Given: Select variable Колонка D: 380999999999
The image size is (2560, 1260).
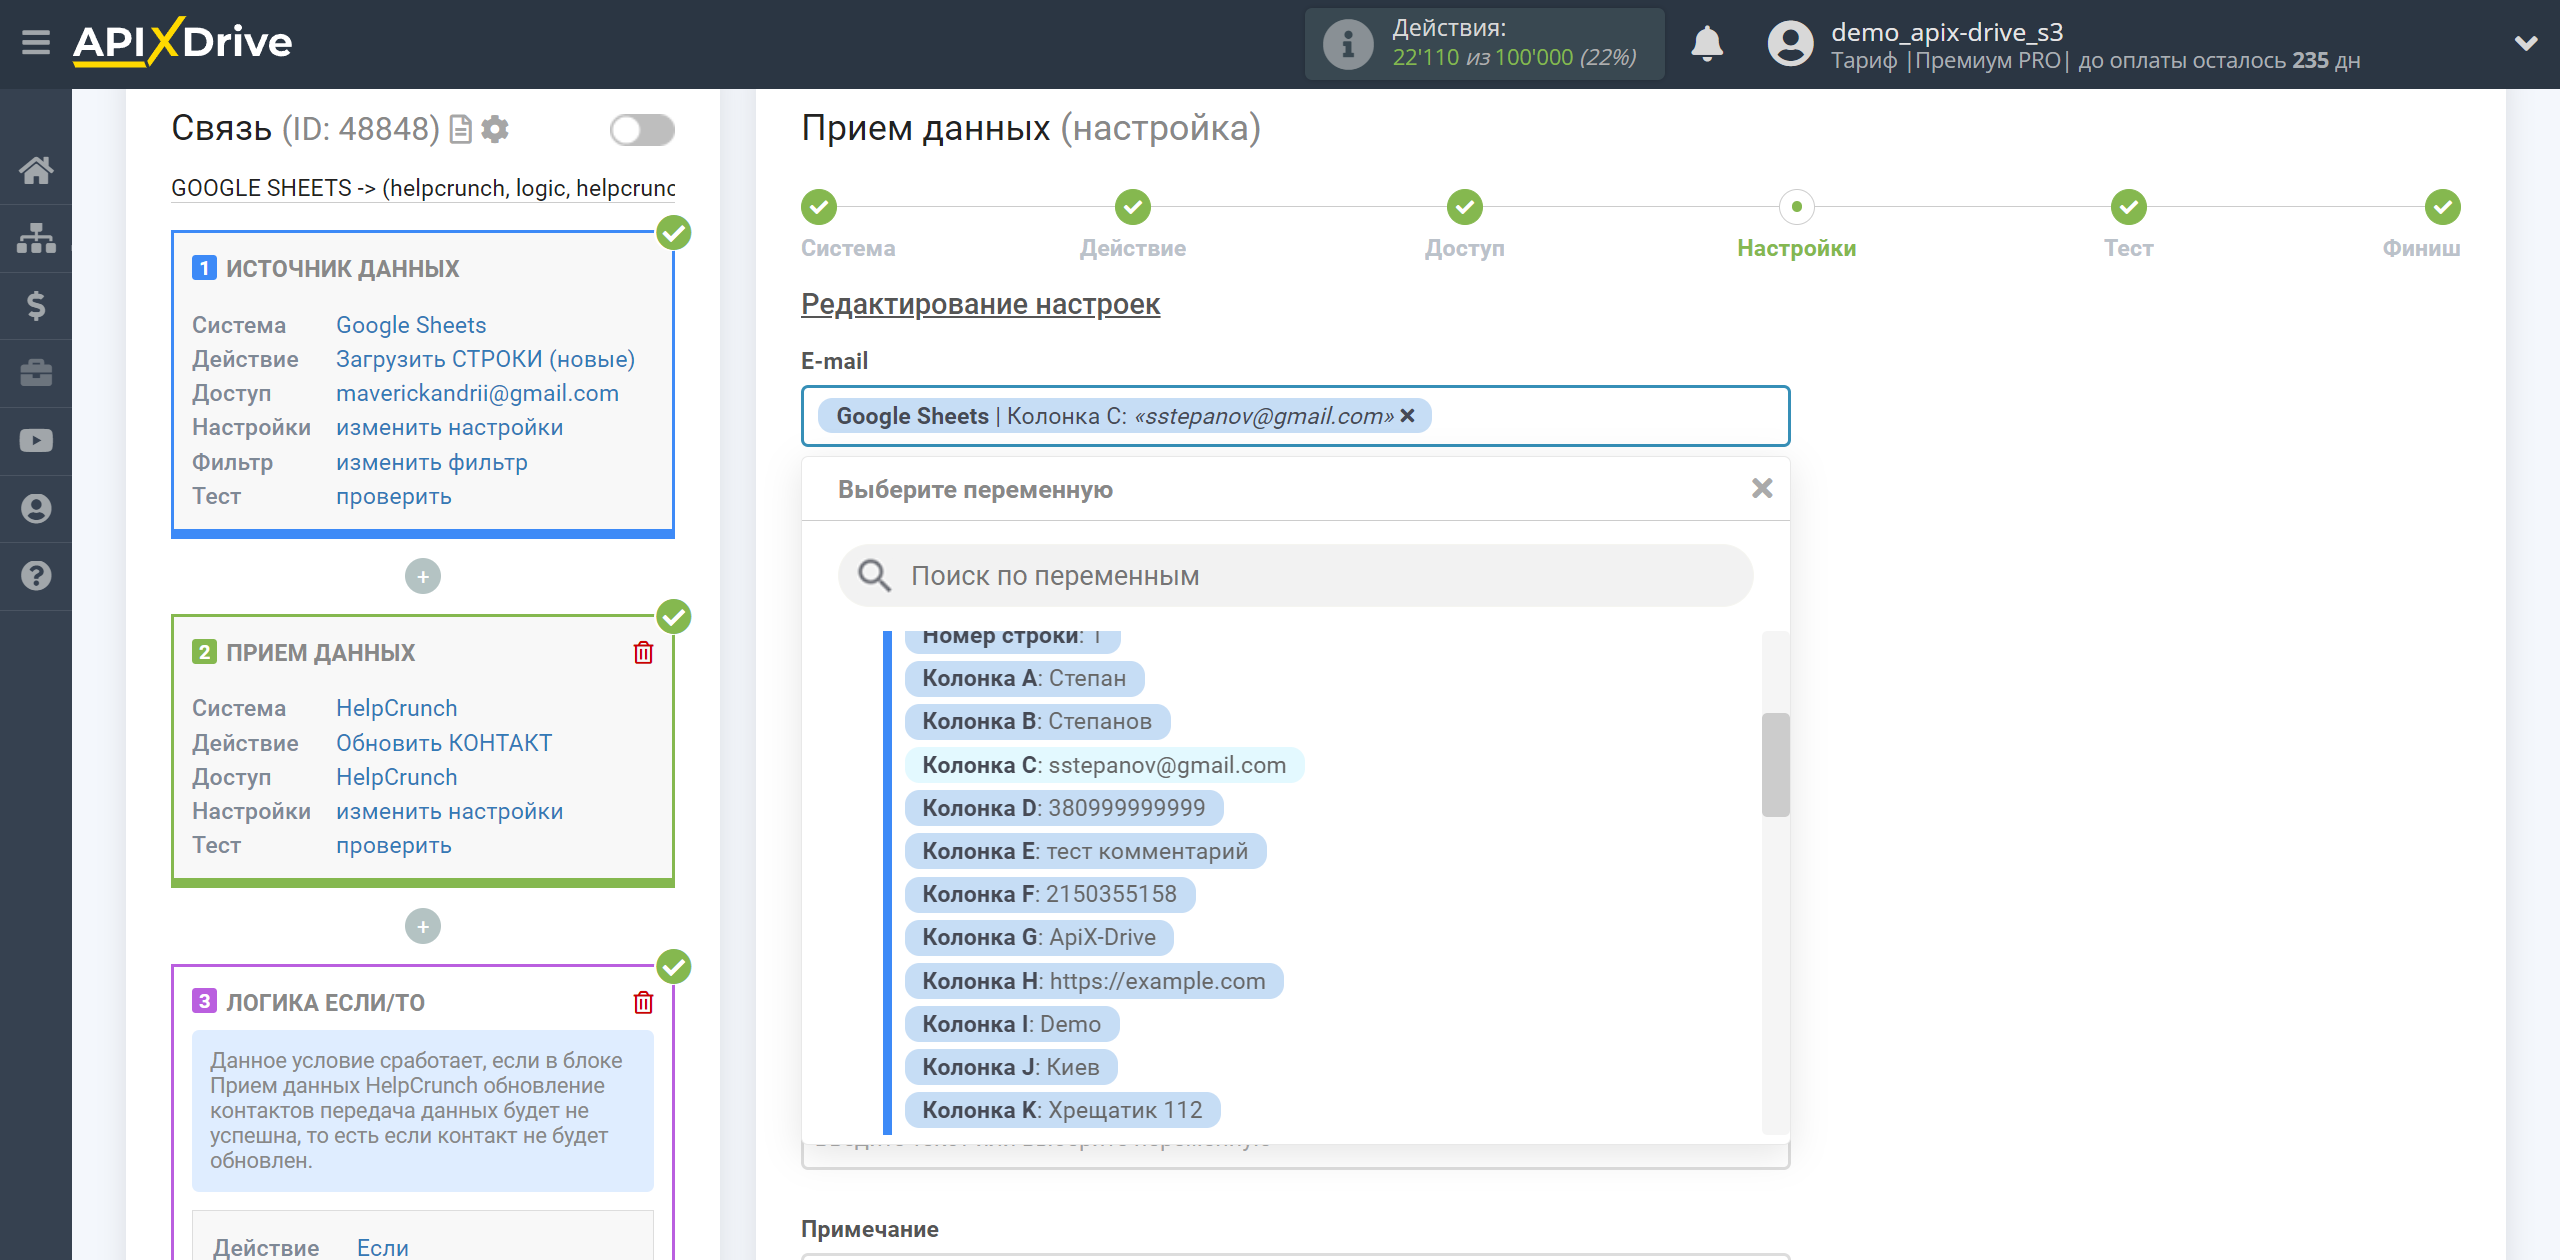Looking at the screenshot, I should [x=1064, y=808].
